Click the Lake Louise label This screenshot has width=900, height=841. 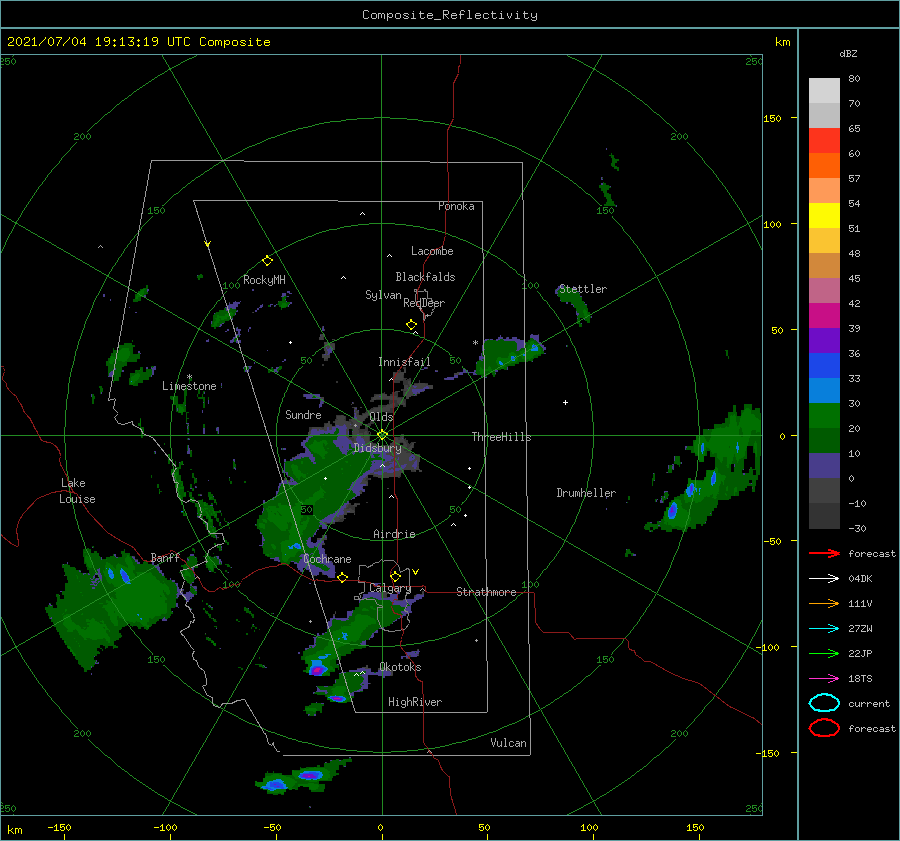tap(77, 491)
